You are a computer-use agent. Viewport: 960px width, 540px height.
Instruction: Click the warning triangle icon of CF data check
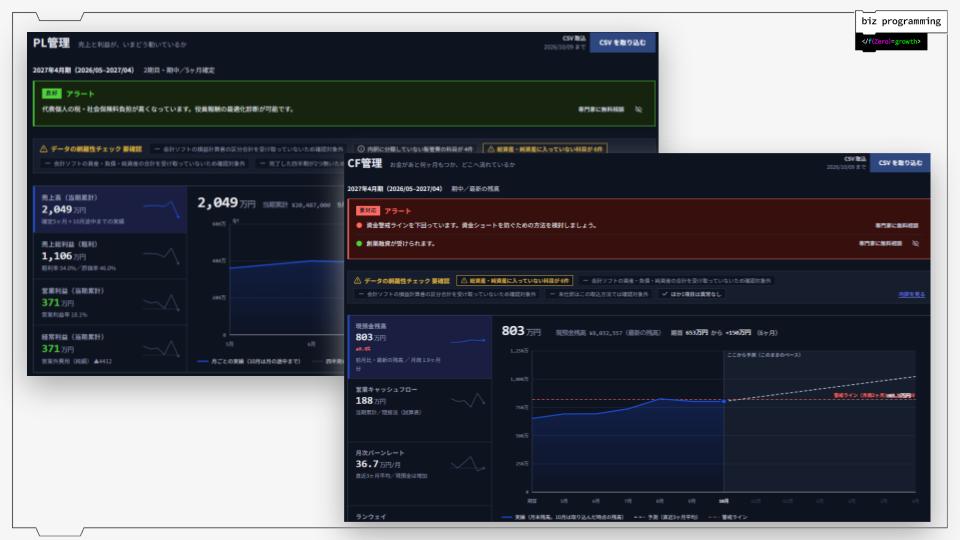point(358,280)
